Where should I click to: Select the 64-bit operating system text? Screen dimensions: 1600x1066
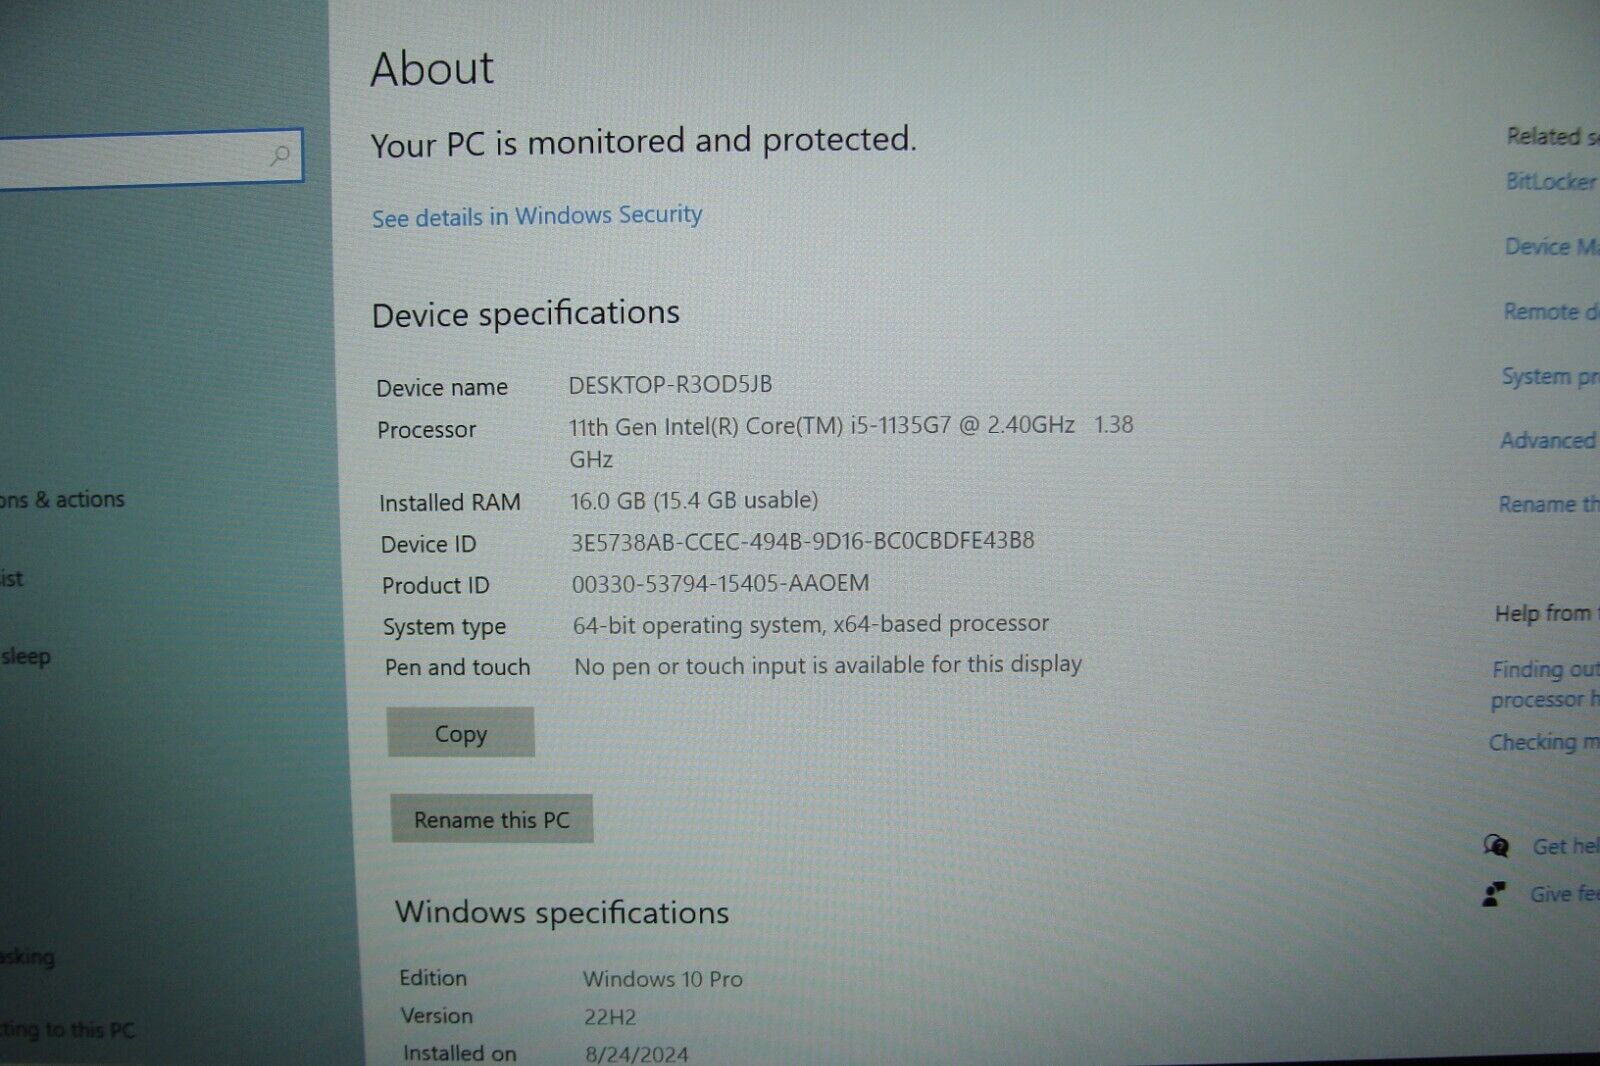pos(811,624)
